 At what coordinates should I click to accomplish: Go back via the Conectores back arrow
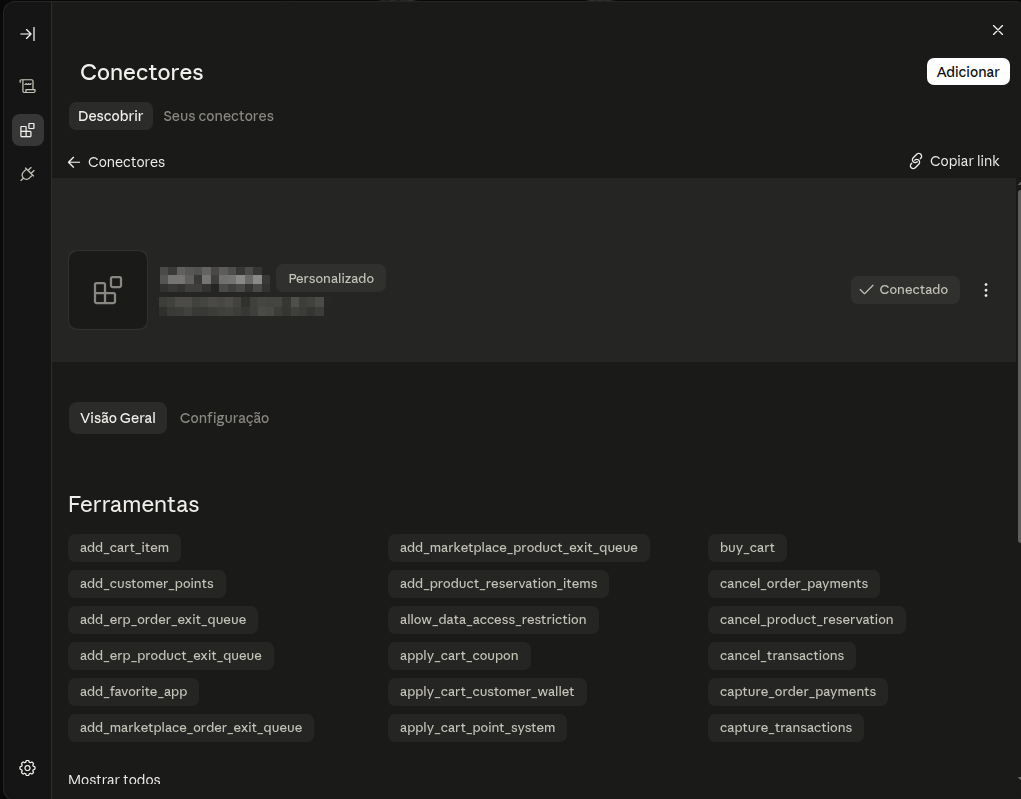pos(117,161)
